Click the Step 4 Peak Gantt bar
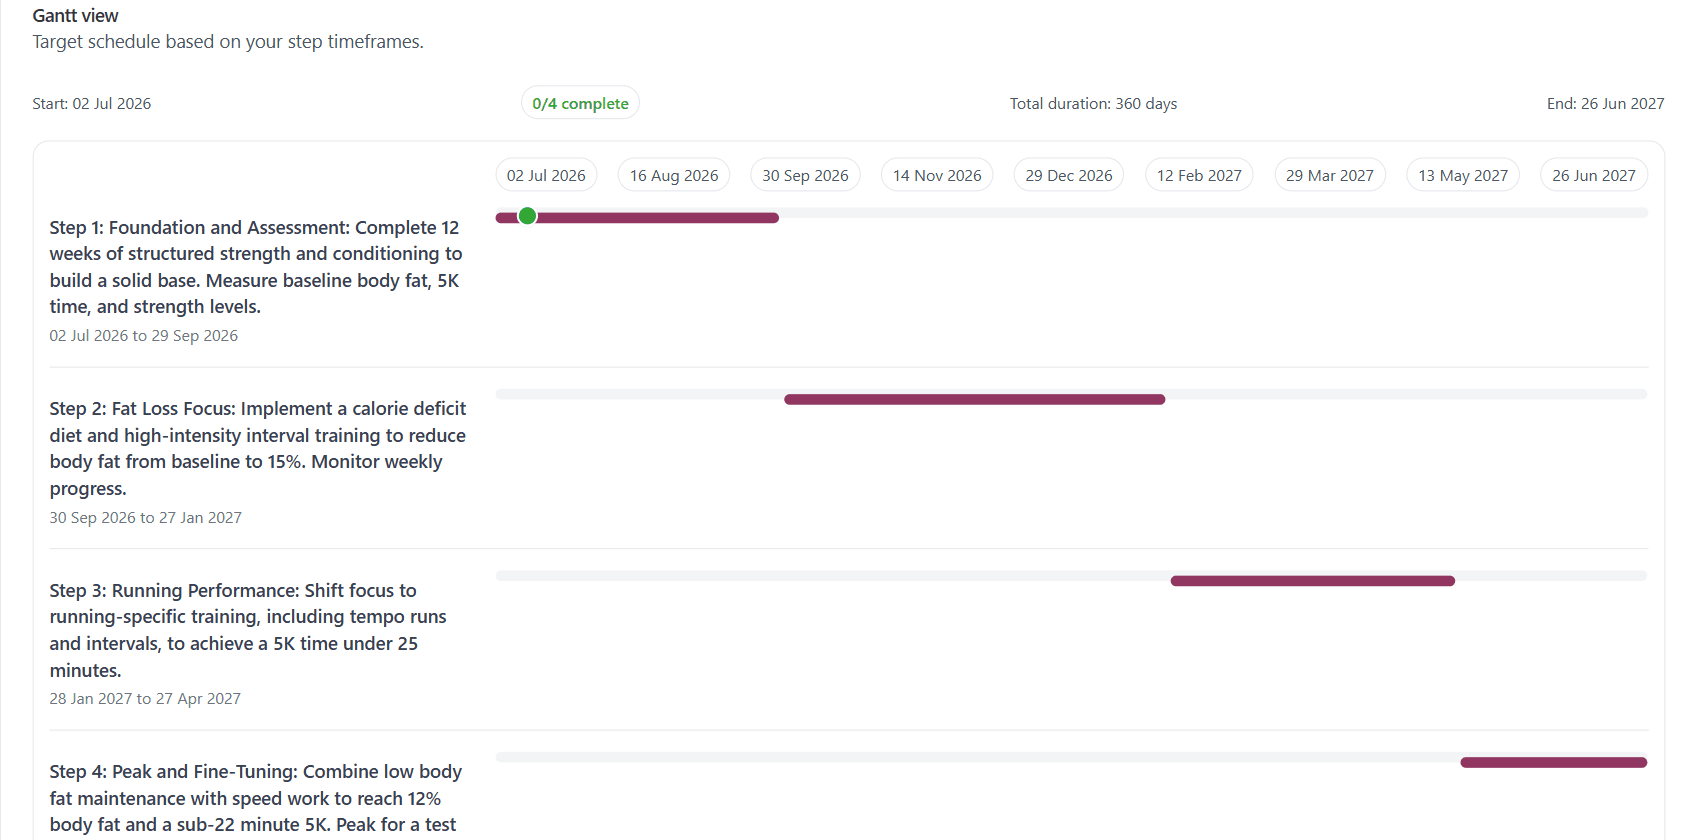 click(1554, 762)
